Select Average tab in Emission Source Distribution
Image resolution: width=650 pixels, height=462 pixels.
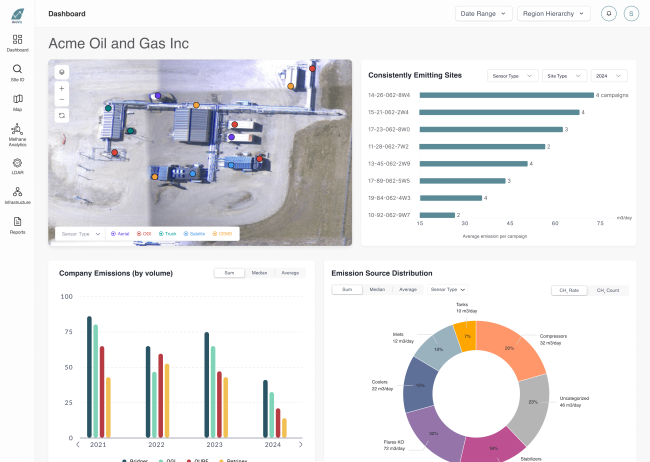pos(408,289)
